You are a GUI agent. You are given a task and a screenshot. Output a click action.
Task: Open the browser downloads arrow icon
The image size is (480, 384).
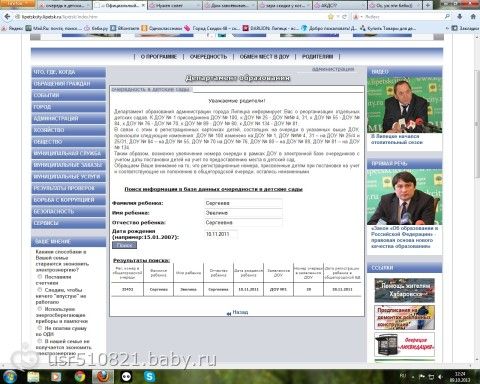pos(460,16)
